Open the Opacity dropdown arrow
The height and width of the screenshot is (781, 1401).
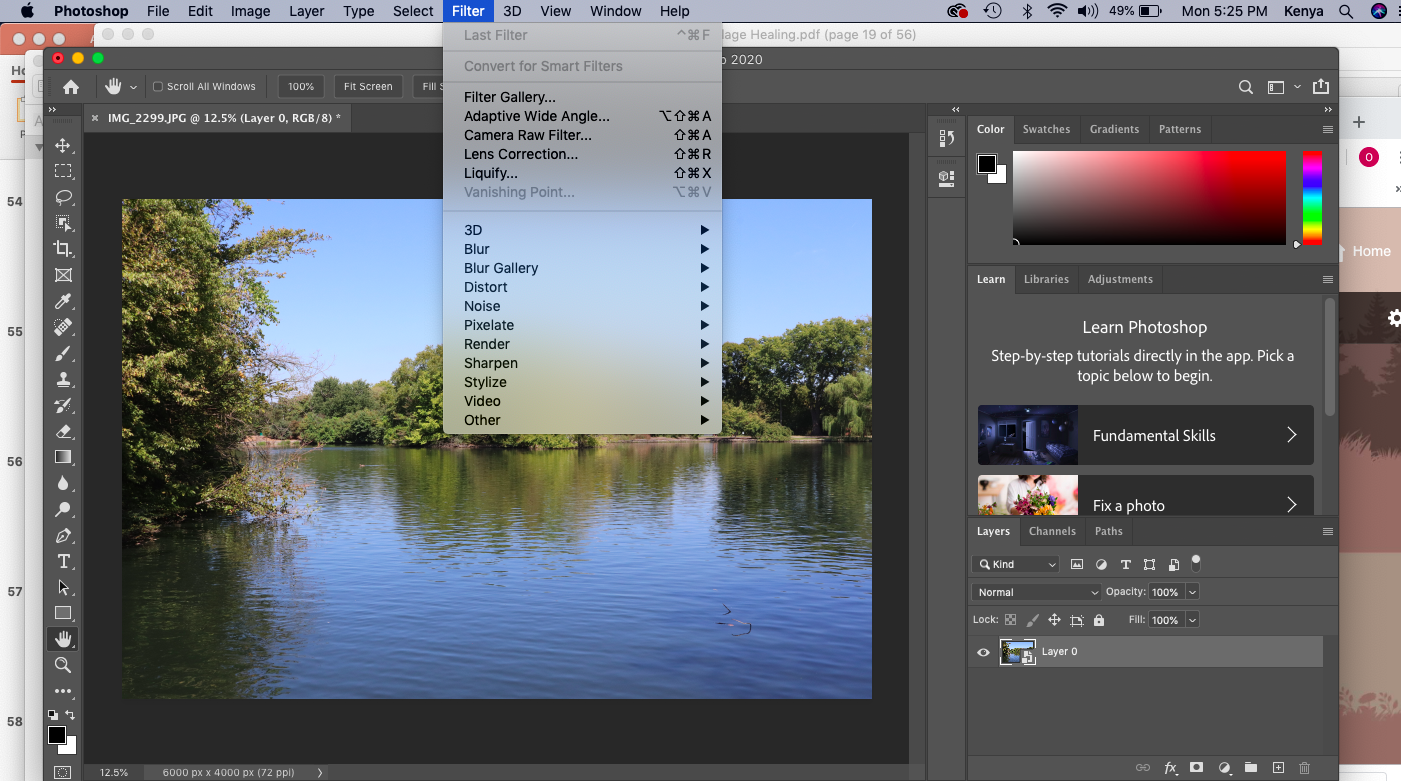tap(1194, 591)
